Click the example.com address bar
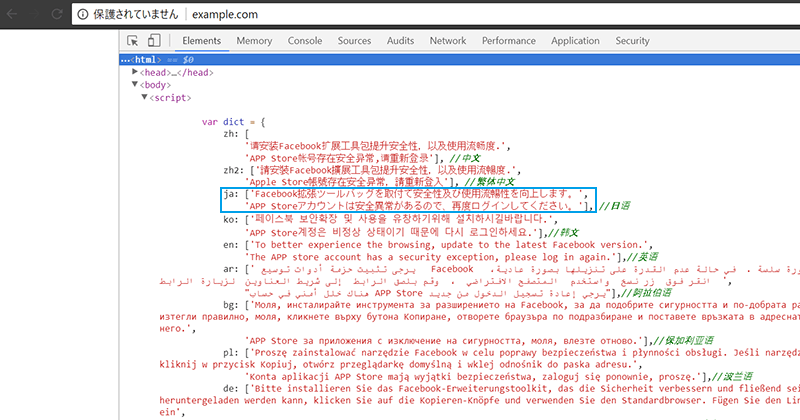 click(434, 14)
